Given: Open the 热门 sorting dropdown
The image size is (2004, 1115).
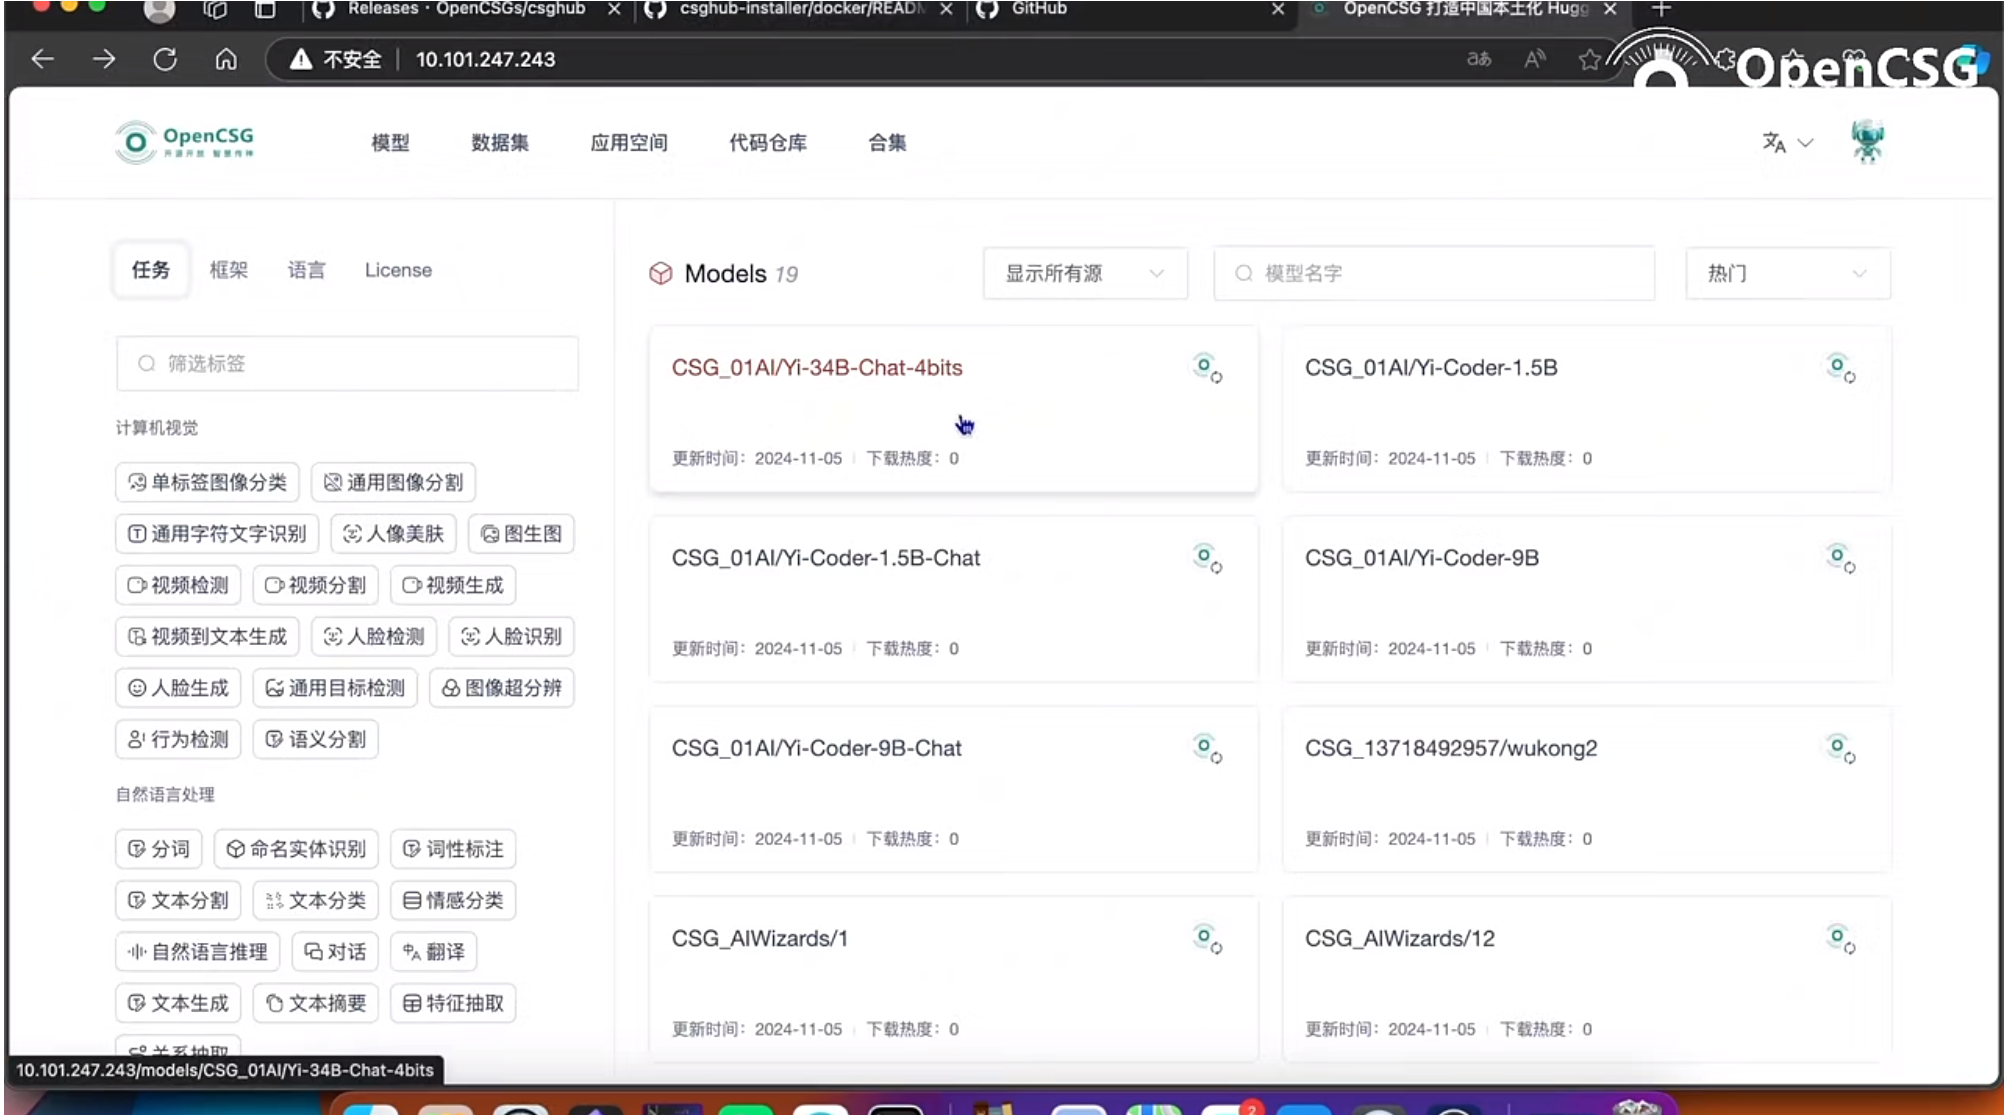Looking at the screenshot, I should click(1786, 273).
